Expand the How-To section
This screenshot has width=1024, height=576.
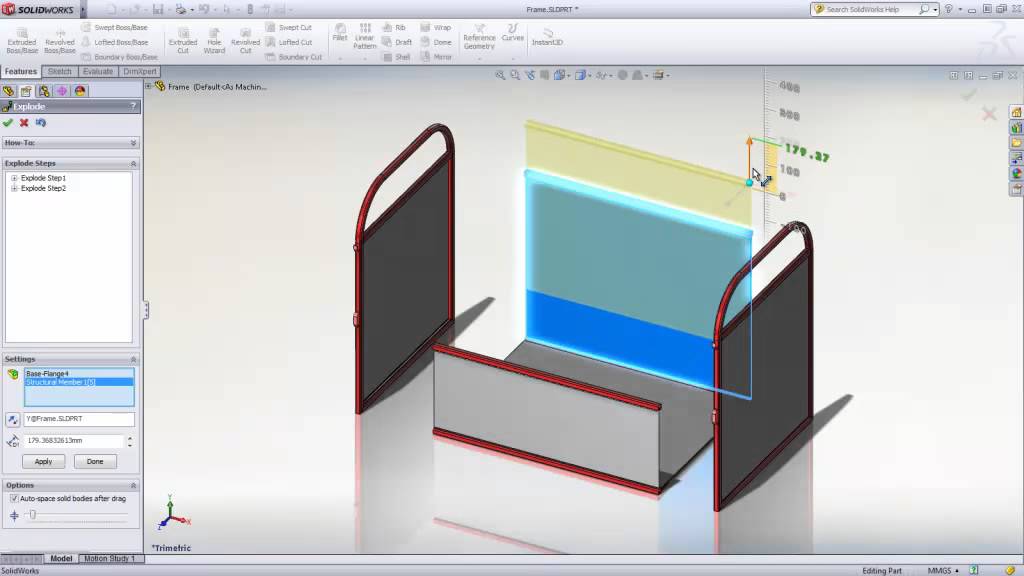(x=133, y=143)
